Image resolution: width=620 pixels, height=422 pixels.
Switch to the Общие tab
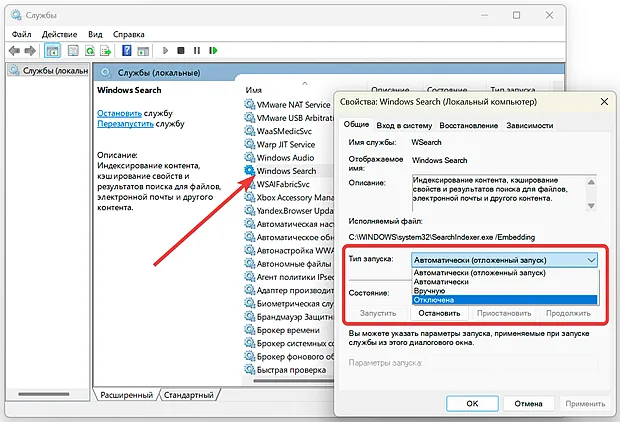[x=356, y=125]
